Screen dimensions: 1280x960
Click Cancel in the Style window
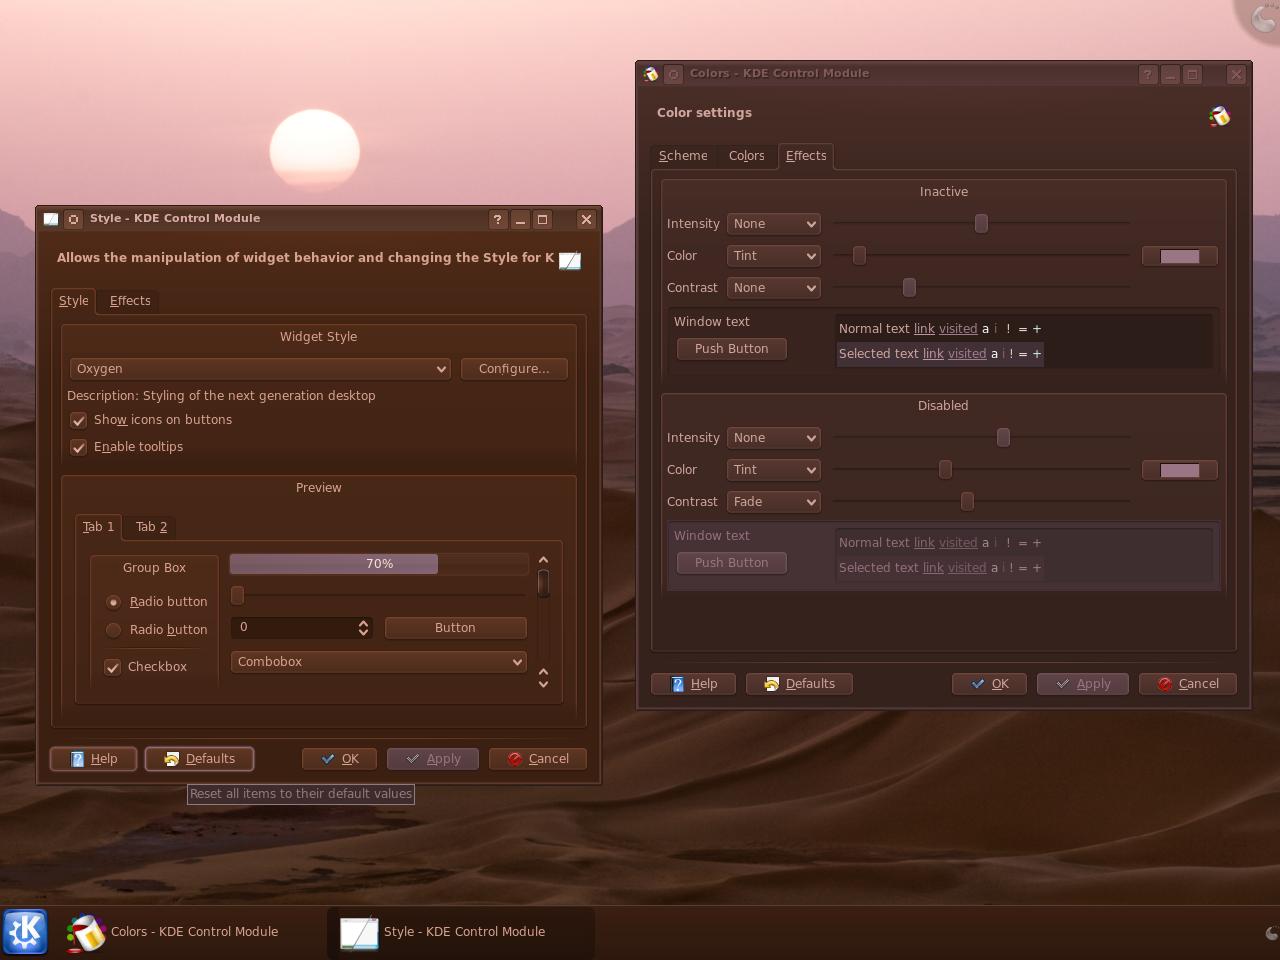point(537,759)
